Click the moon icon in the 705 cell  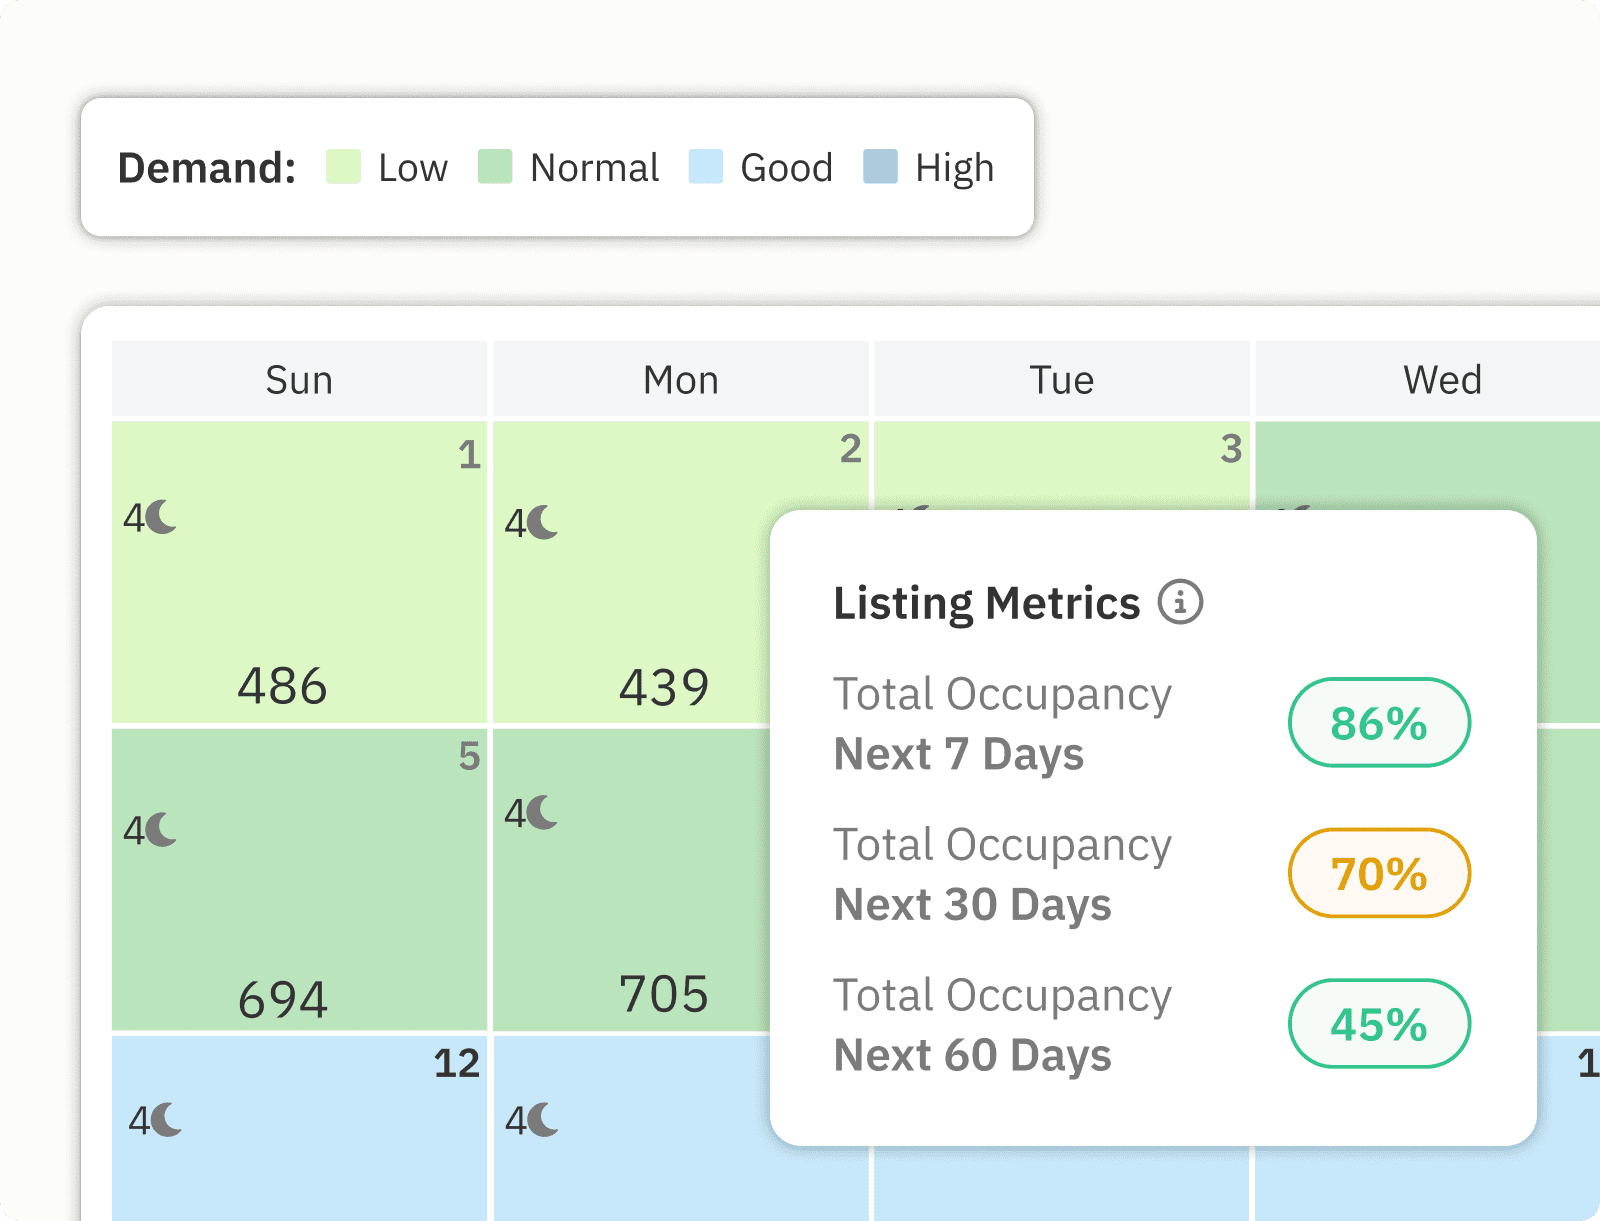(x=543, y=813)
